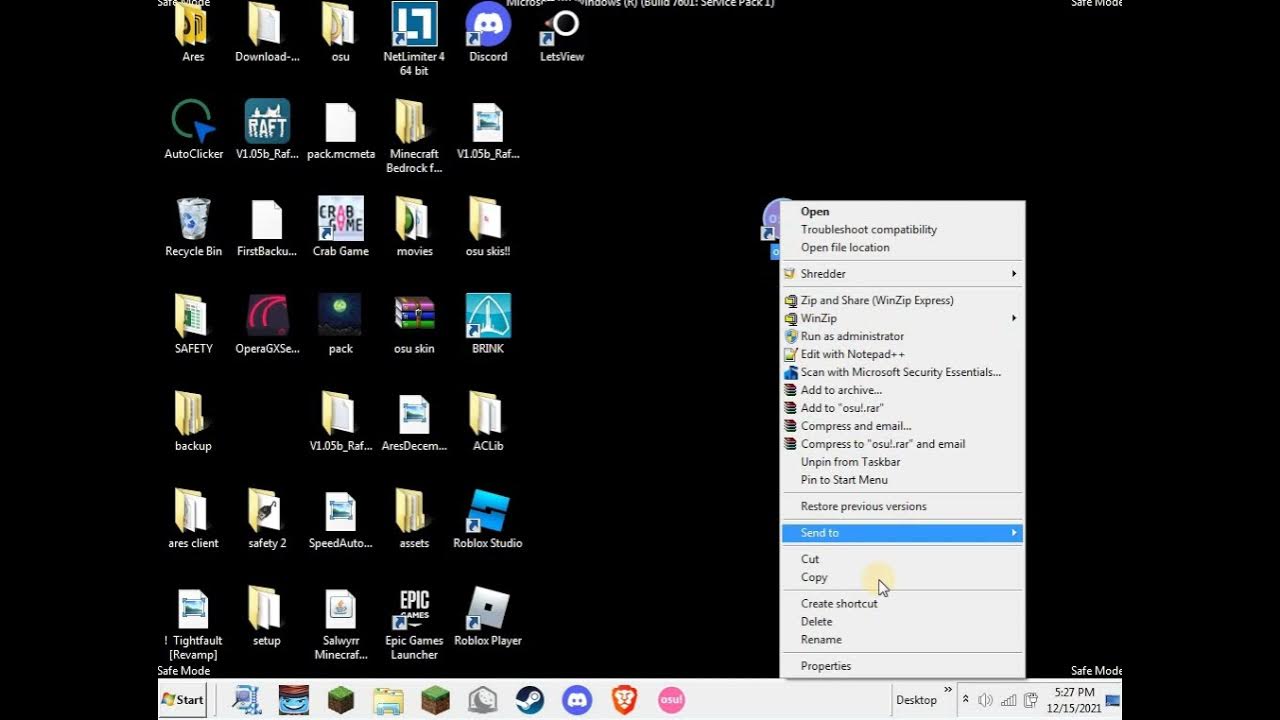Select the AresDecem... image file icon
This screenshot has width=1280, height=720.
pyautogui.click(x=414, y=421)
